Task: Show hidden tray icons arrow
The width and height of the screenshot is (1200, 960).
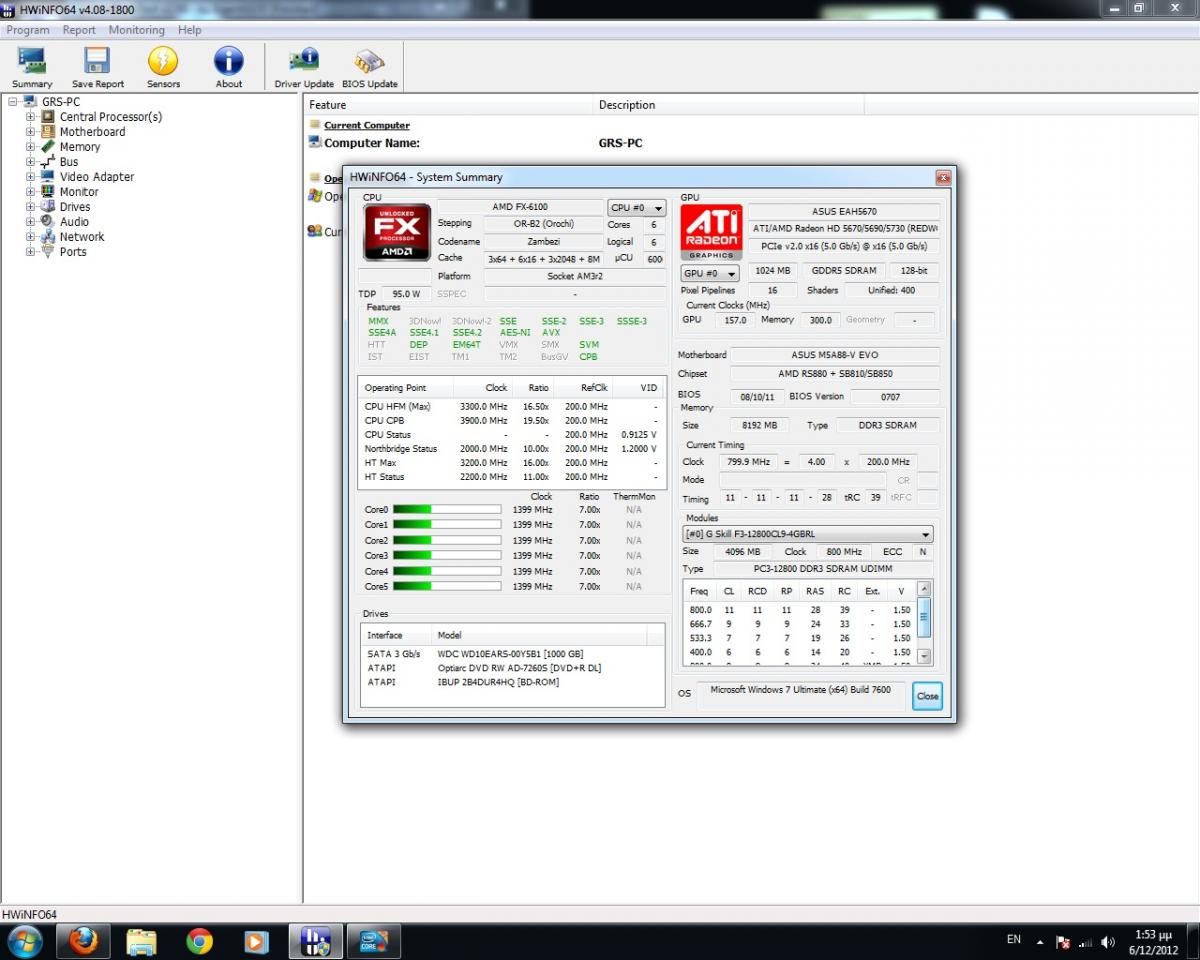Action: click(x=1040, y=942)
